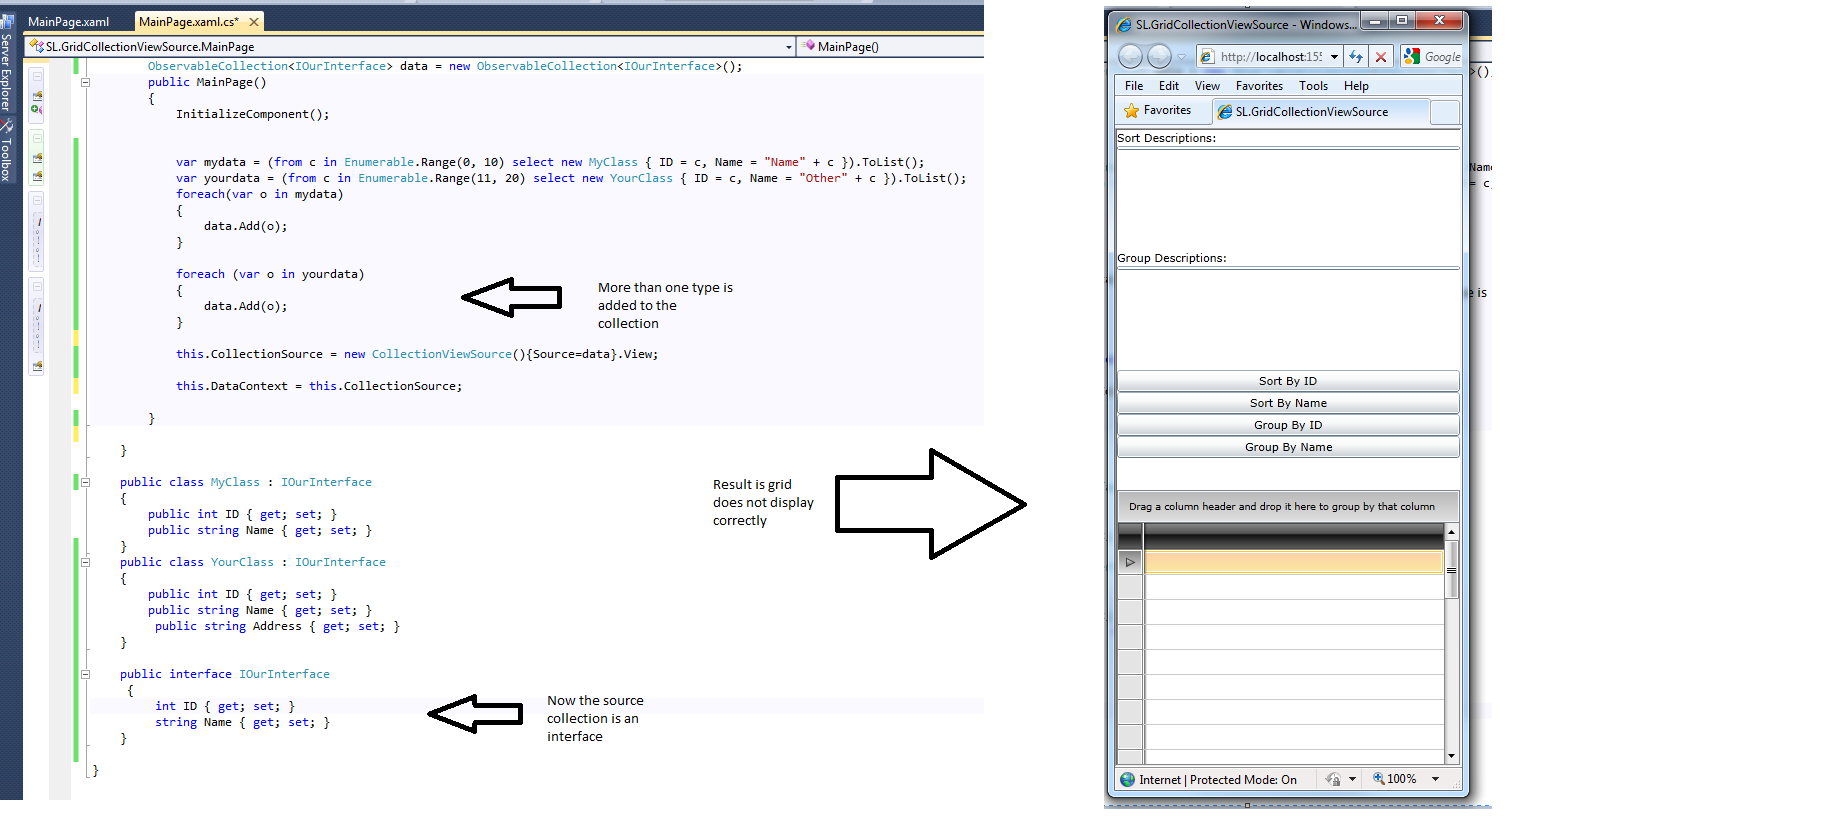Click the browser Back arrow
Screen dimensions: 1827x831
1130,57
